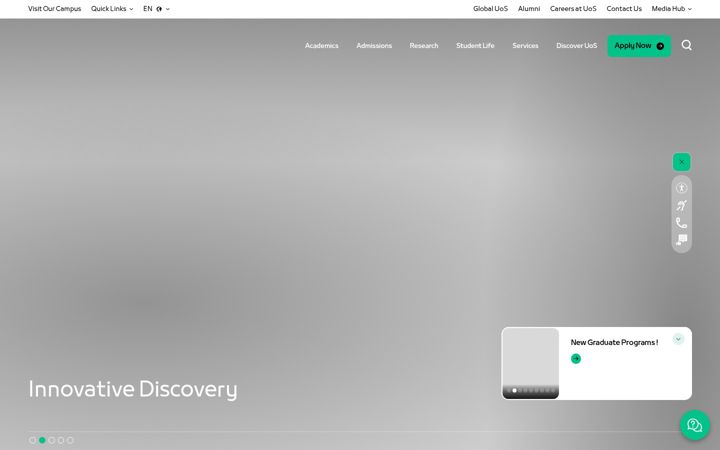Select the fifth hero slider dot
Screen dimensions: 720x450
pyautogui.click(x=70, y=440)
